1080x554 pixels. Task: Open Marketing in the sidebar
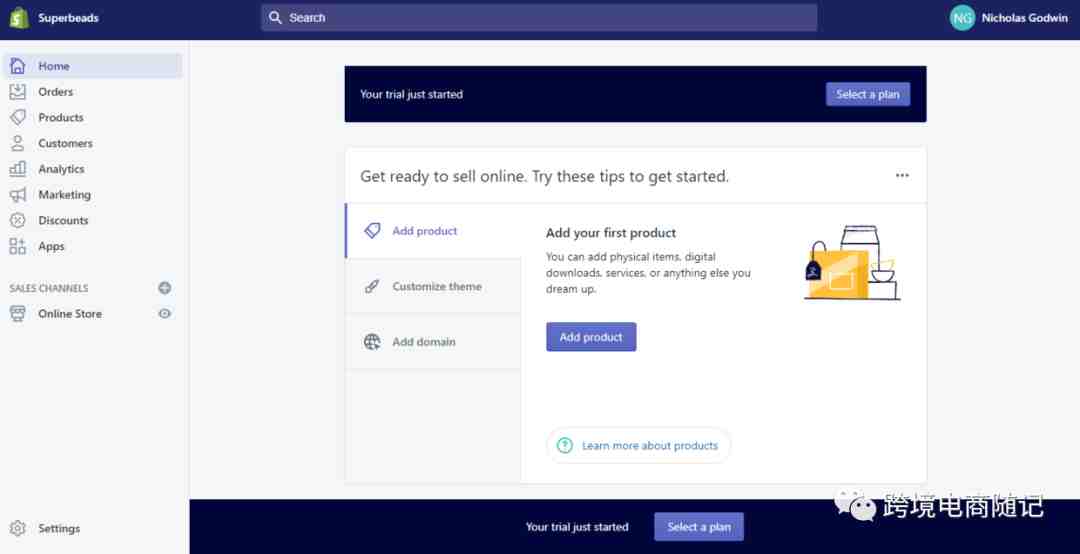[94, 195]
